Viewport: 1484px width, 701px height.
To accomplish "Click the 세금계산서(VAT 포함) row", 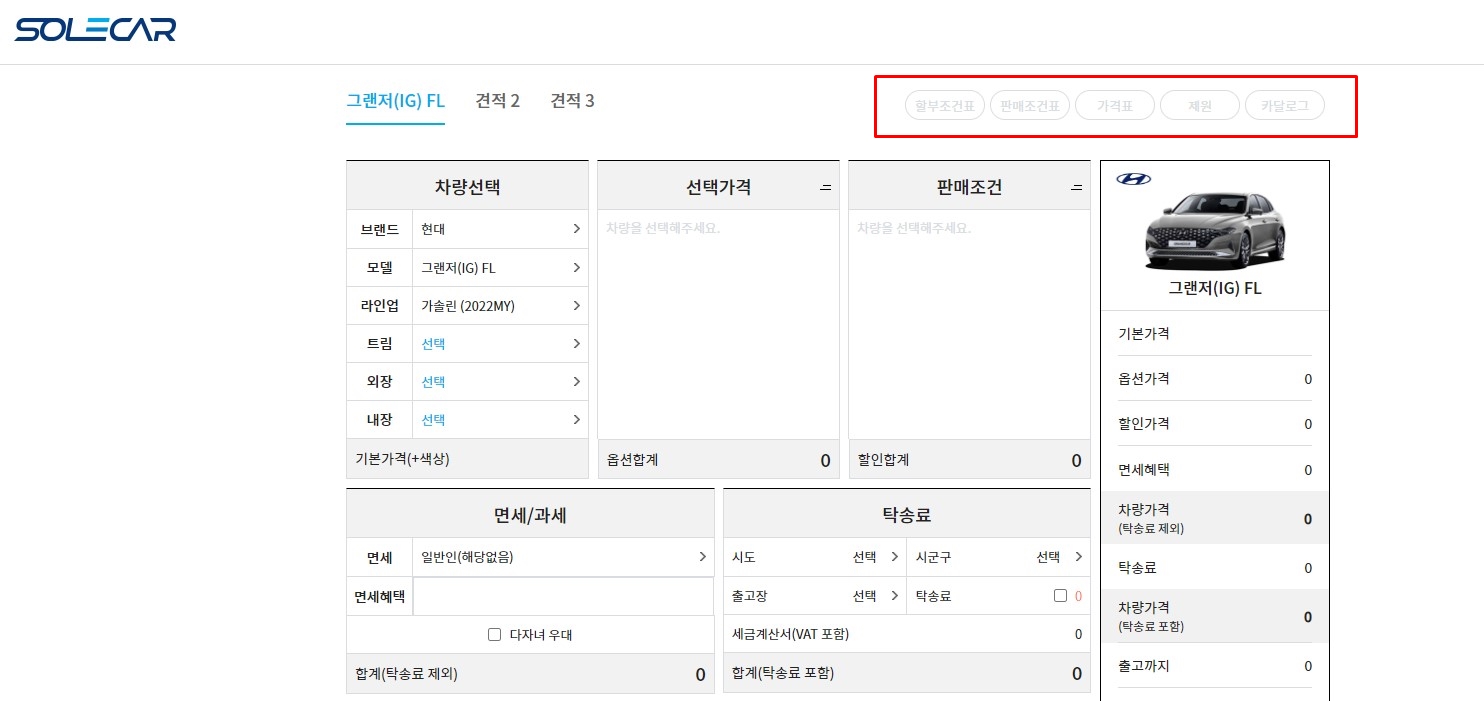I will [907, 634].
